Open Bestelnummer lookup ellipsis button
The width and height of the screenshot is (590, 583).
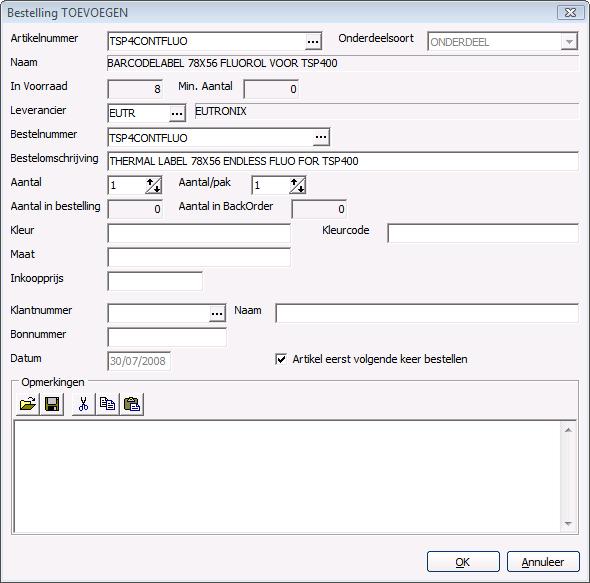point(321,137)
